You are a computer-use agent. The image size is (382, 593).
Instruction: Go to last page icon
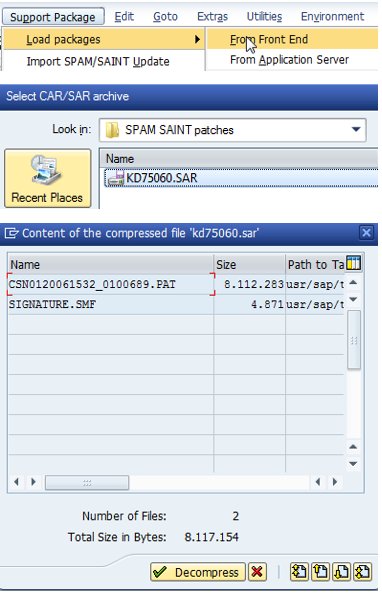pos(363,572)
